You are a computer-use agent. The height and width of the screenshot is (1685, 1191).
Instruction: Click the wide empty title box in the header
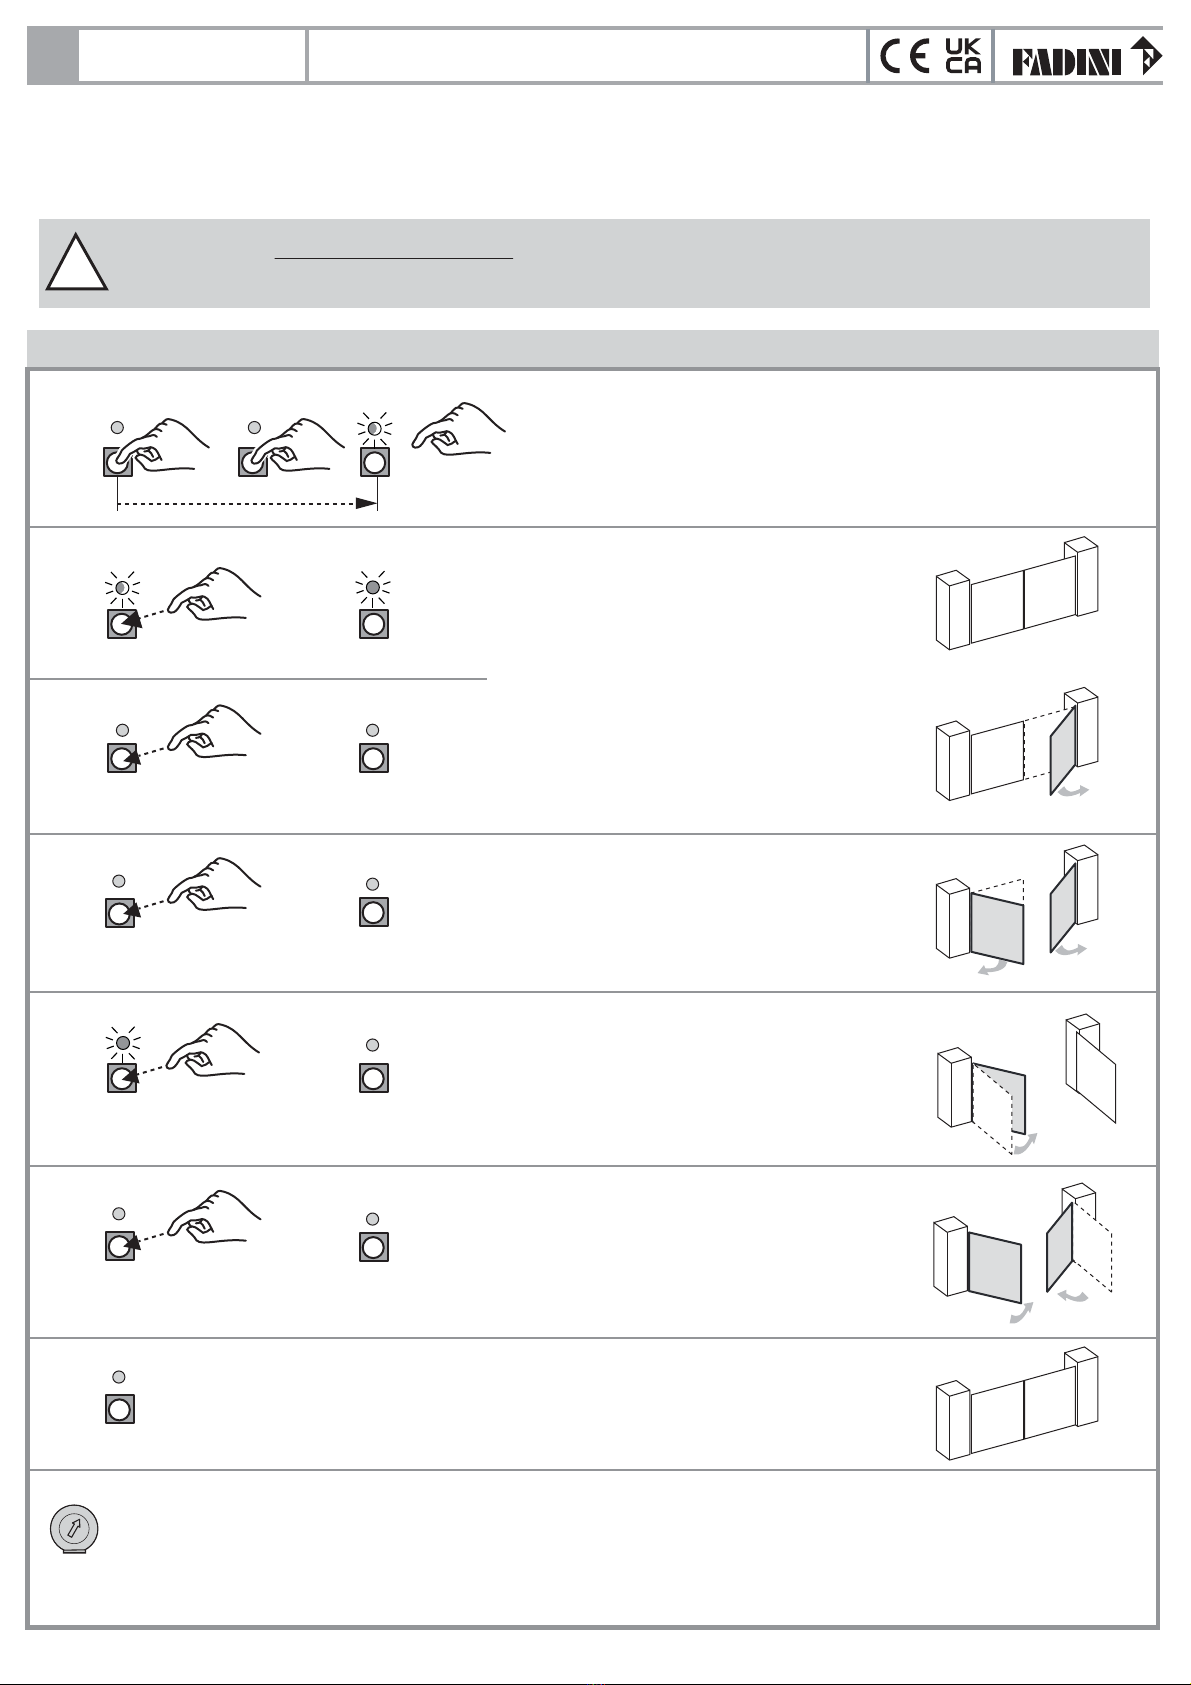[586, 56]
